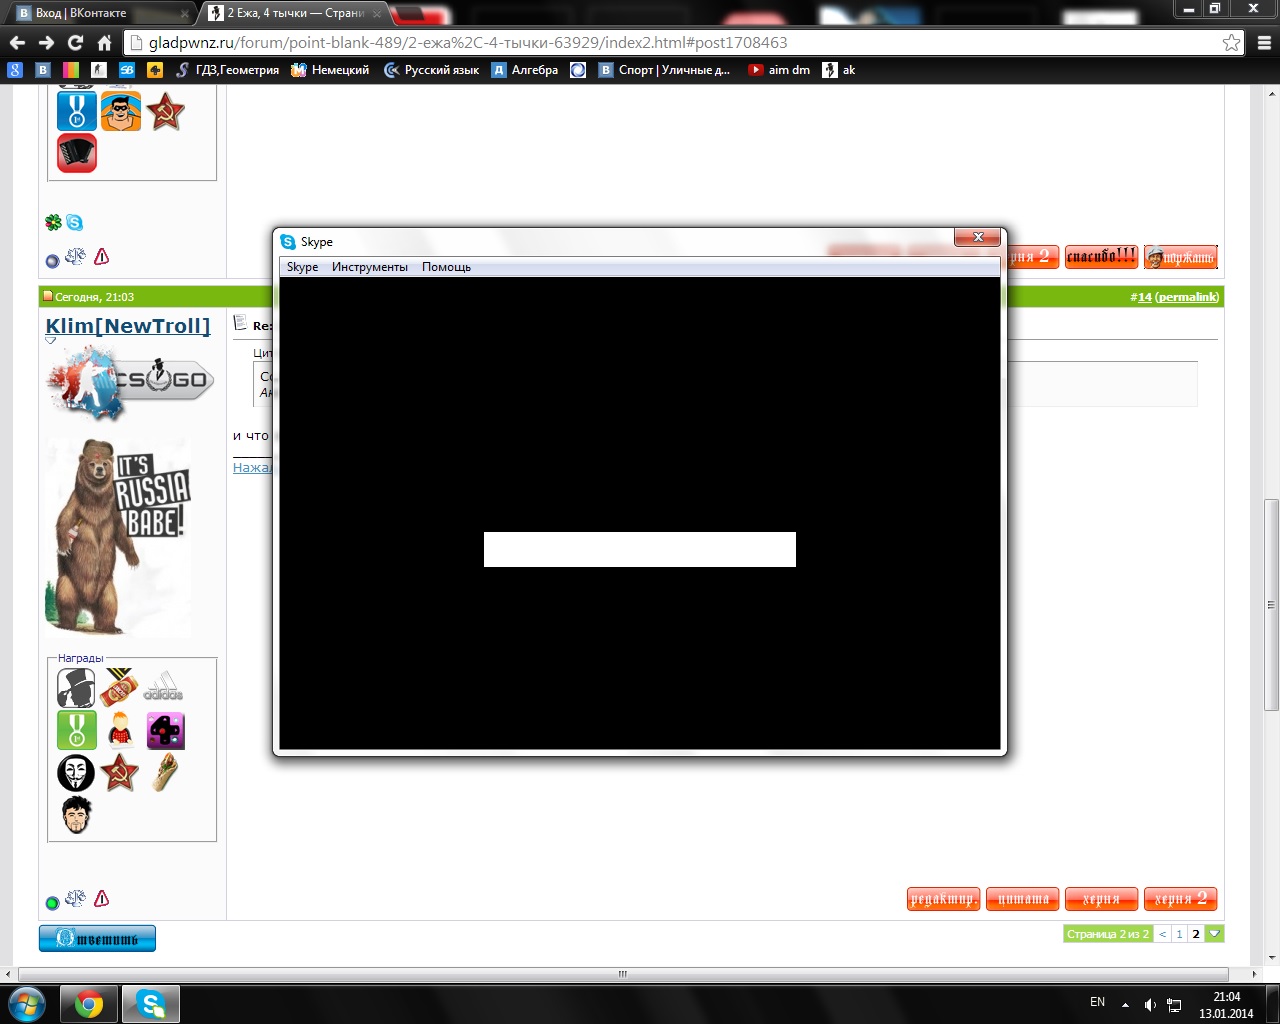Click the ICQ flower icon in the upper post
The height and width of the screenshot is (1024, 1280).
(54, 222)
